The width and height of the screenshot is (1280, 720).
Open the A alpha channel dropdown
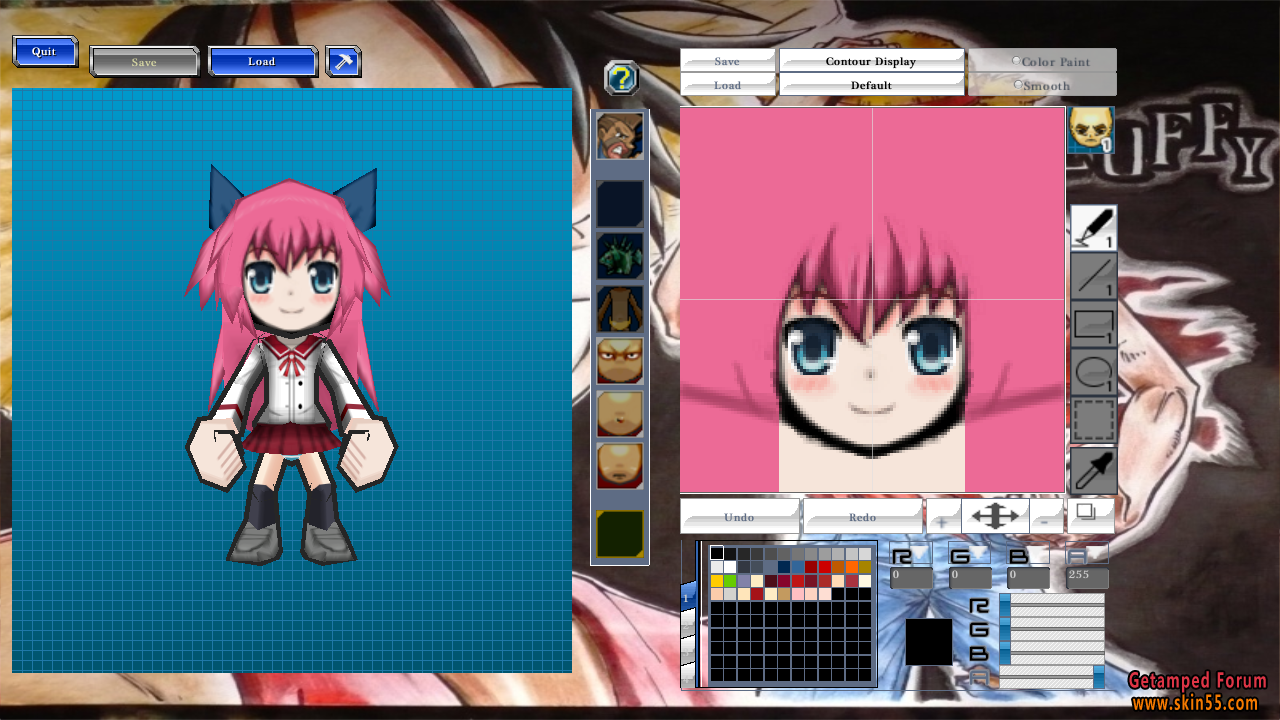tap(1087, 552)
